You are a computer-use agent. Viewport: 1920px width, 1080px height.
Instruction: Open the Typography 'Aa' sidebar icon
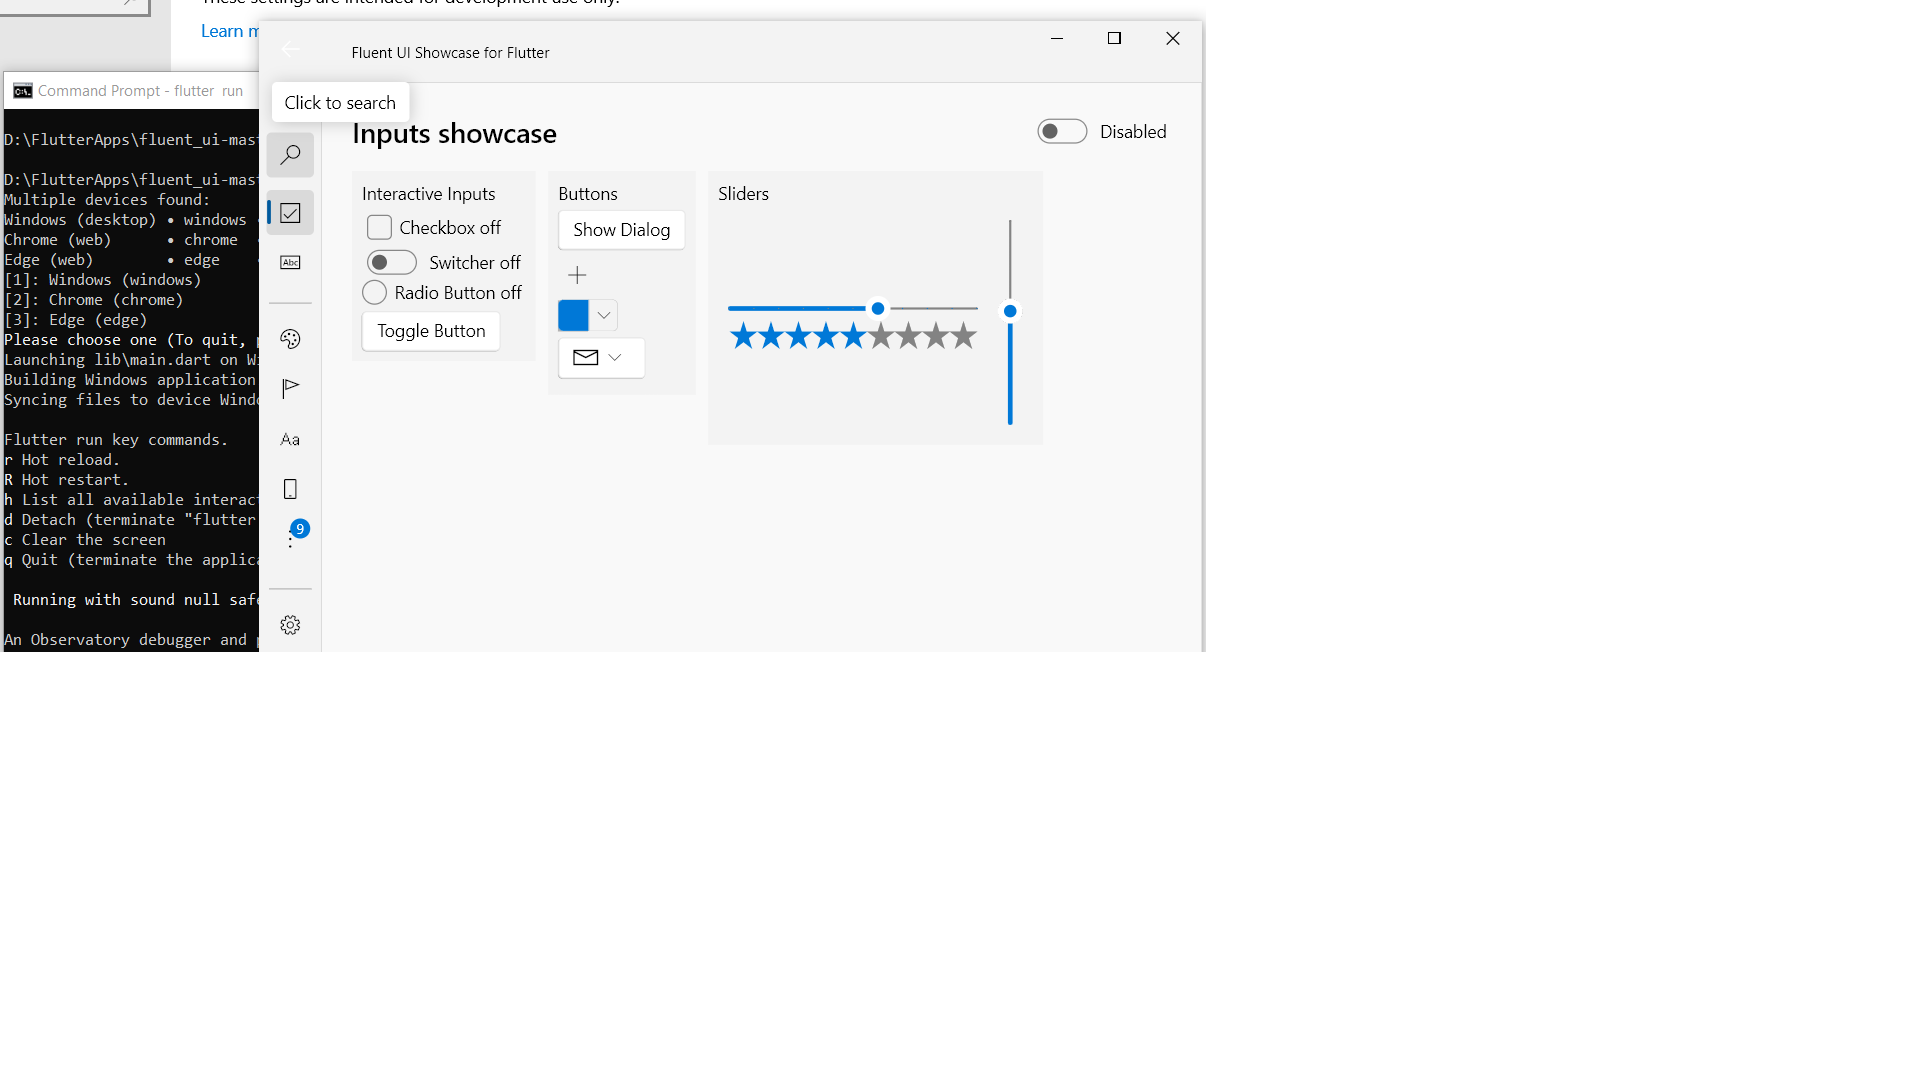point(290,440)
